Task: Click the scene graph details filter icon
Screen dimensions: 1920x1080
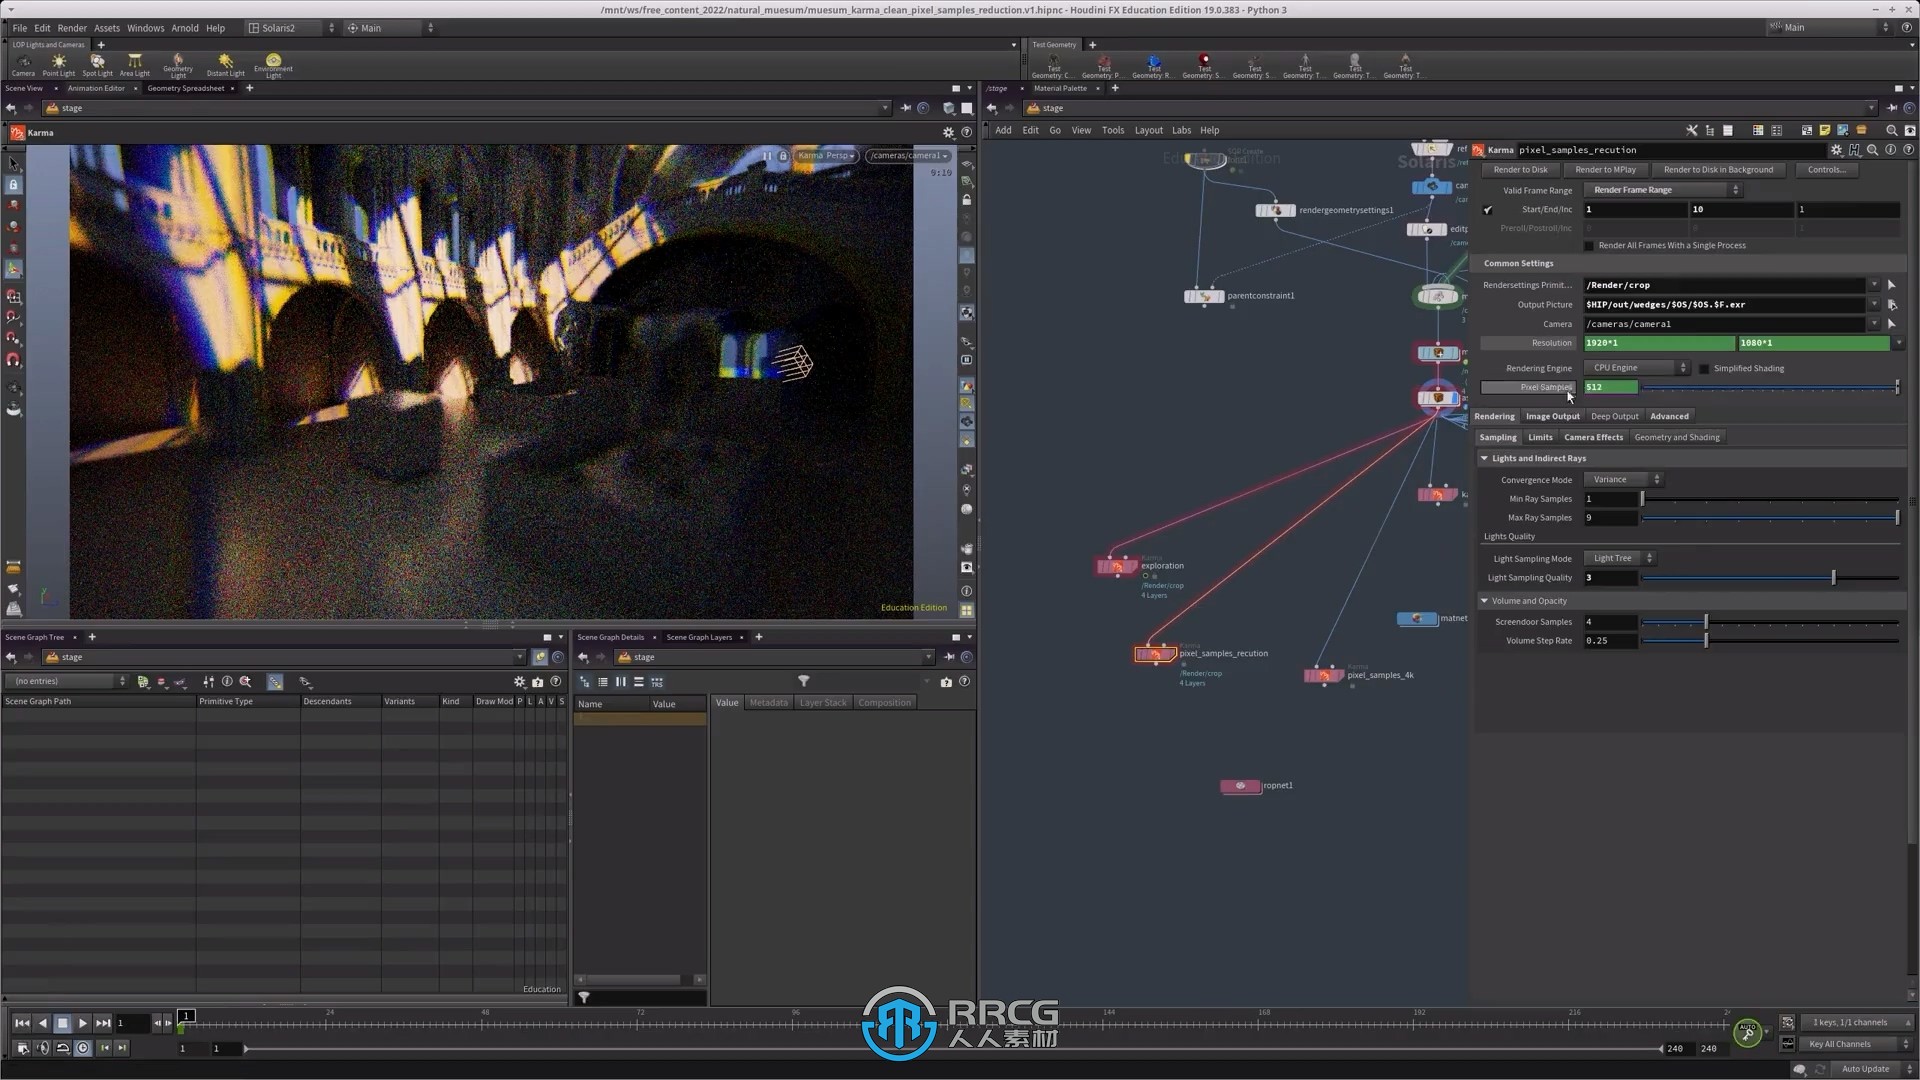Action: click(803, 681)
